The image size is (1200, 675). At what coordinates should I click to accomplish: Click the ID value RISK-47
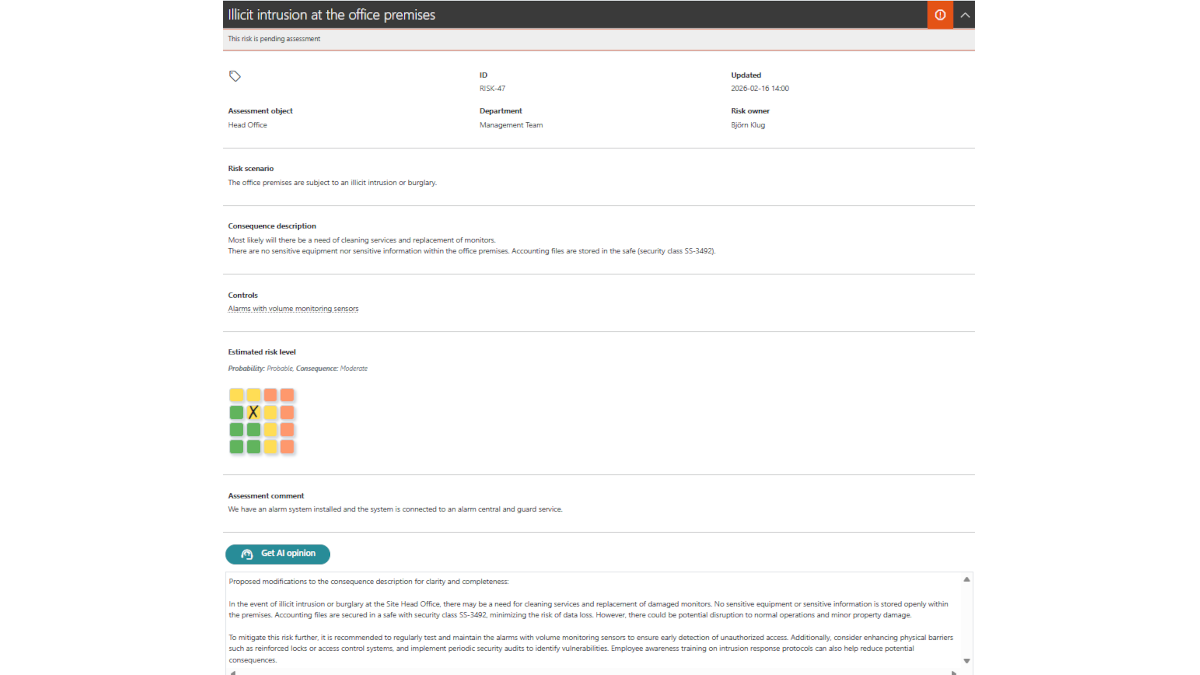pyautogui.click(x=492, y=88)
